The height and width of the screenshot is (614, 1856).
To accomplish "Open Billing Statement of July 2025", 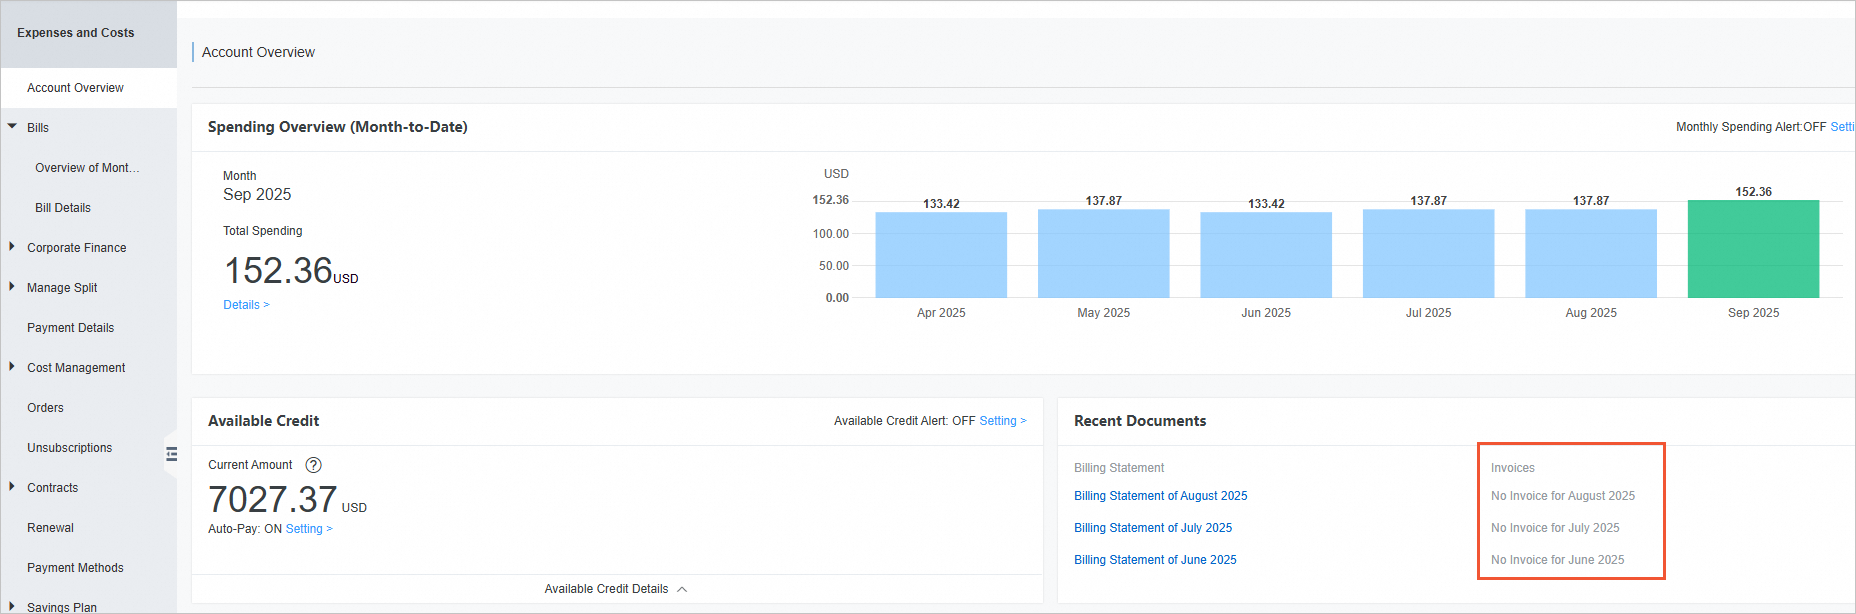I will coord(1153,528).
